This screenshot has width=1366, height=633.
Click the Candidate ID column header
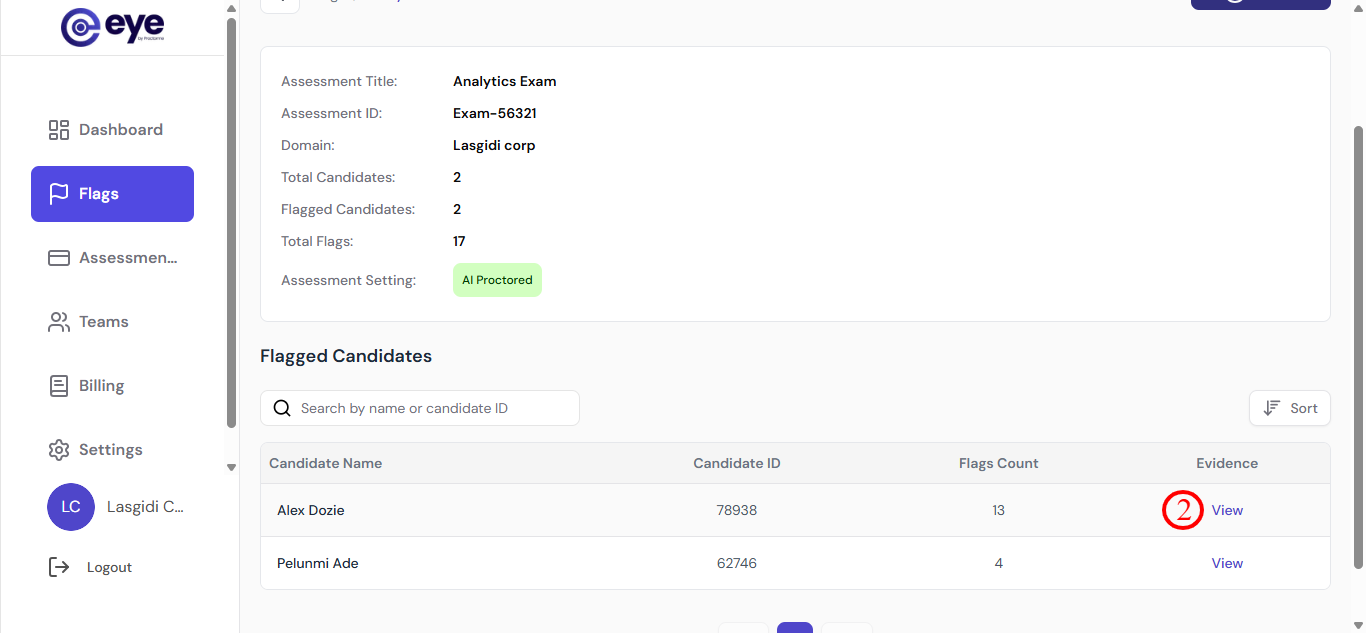click(x=737, y=463)
